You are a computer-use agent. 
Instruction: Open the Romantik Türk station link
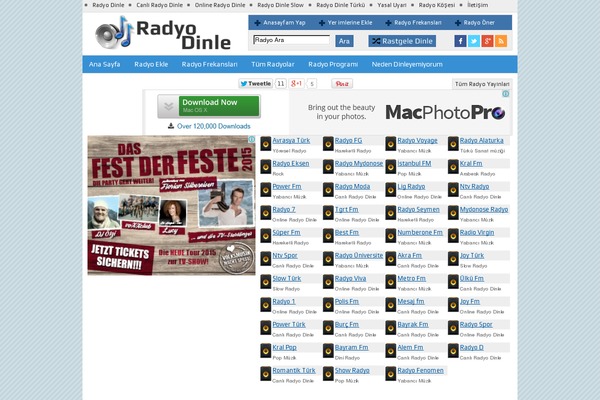294,370
